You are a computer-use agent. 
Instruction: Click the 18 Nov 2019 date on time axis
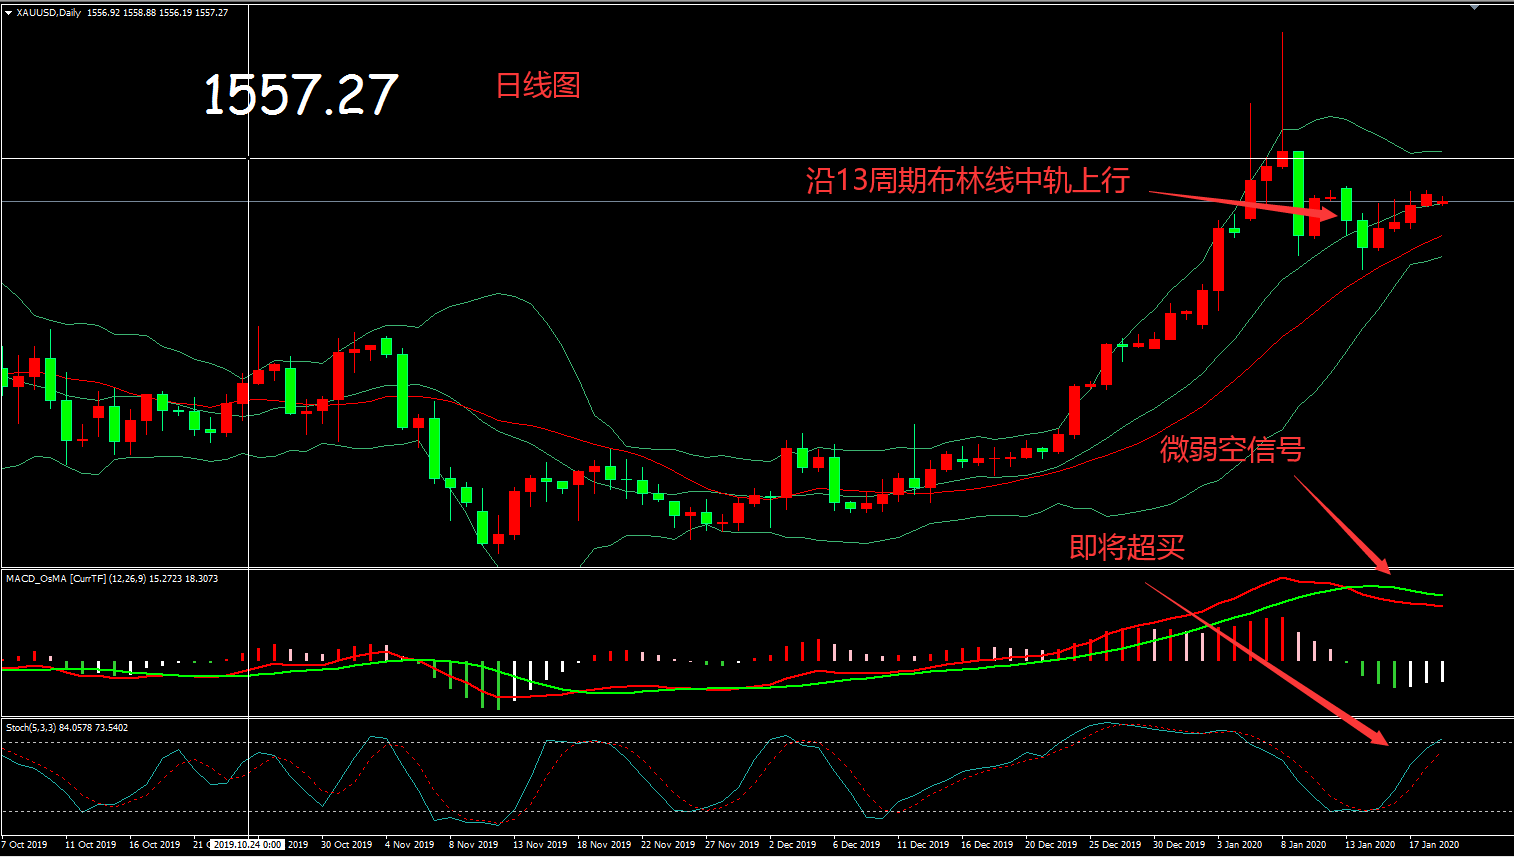coord(604,845)
